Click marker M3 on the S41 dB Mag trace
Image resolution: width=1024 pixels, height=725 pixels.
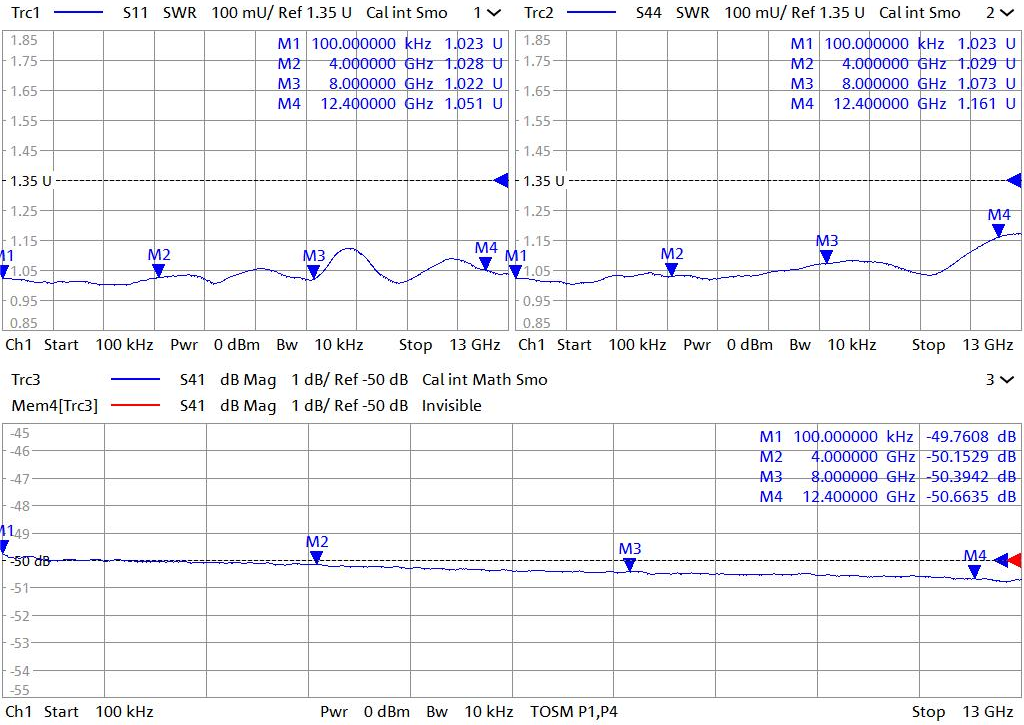pyautogui.click(x=629, y=564)
